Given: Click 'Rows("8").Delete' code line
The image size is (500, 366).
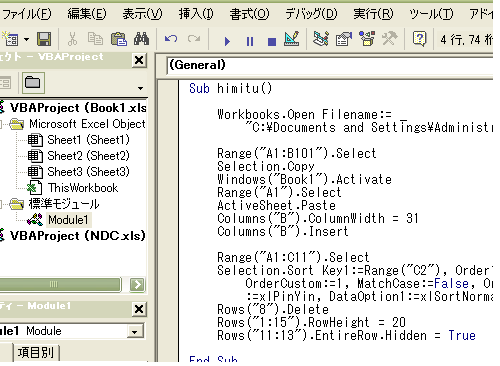Looking at the screenshot, I should click(273, 310).
